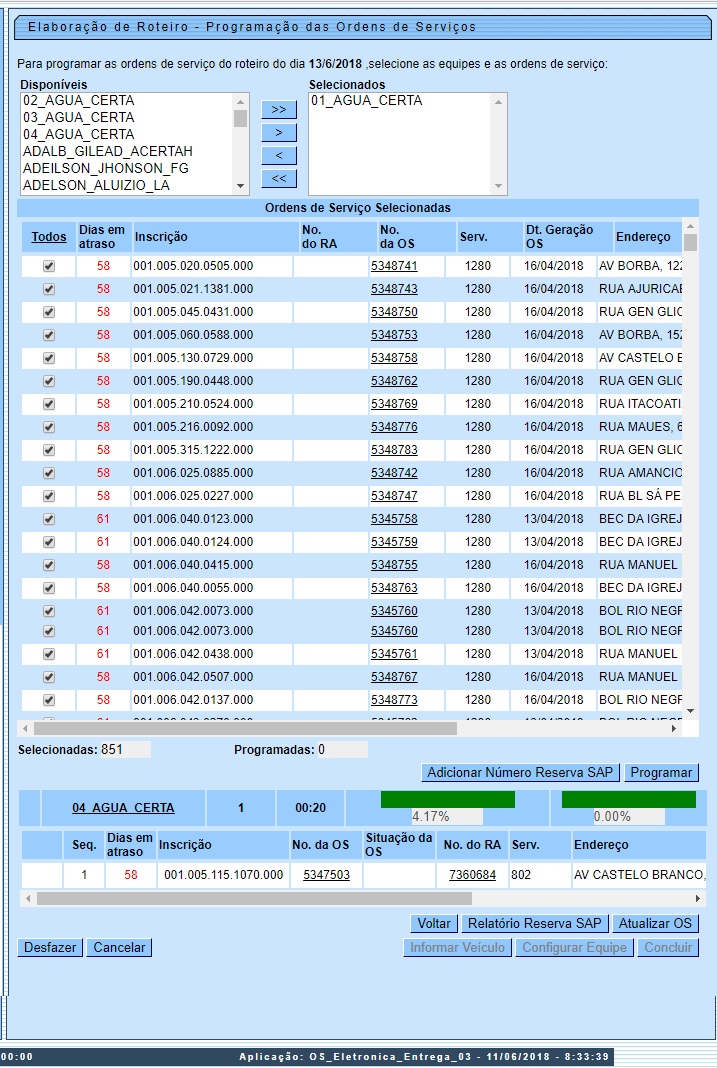Screen dimensions: 717x1068
Task: Click the move selected right (>) button
Action: (279, 132)
